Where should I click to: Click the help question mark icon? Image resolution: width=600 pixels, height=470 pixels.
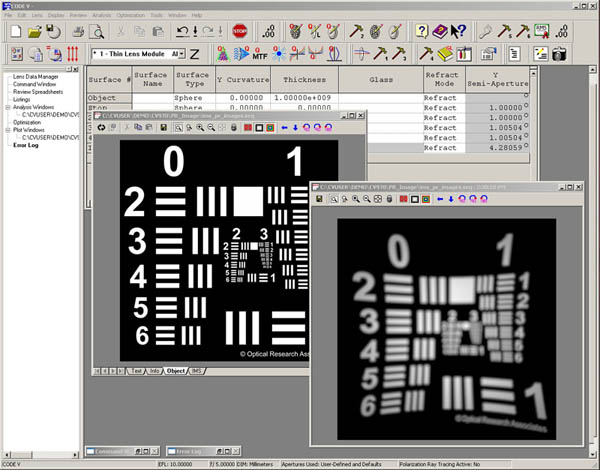(x=421, y=31)
